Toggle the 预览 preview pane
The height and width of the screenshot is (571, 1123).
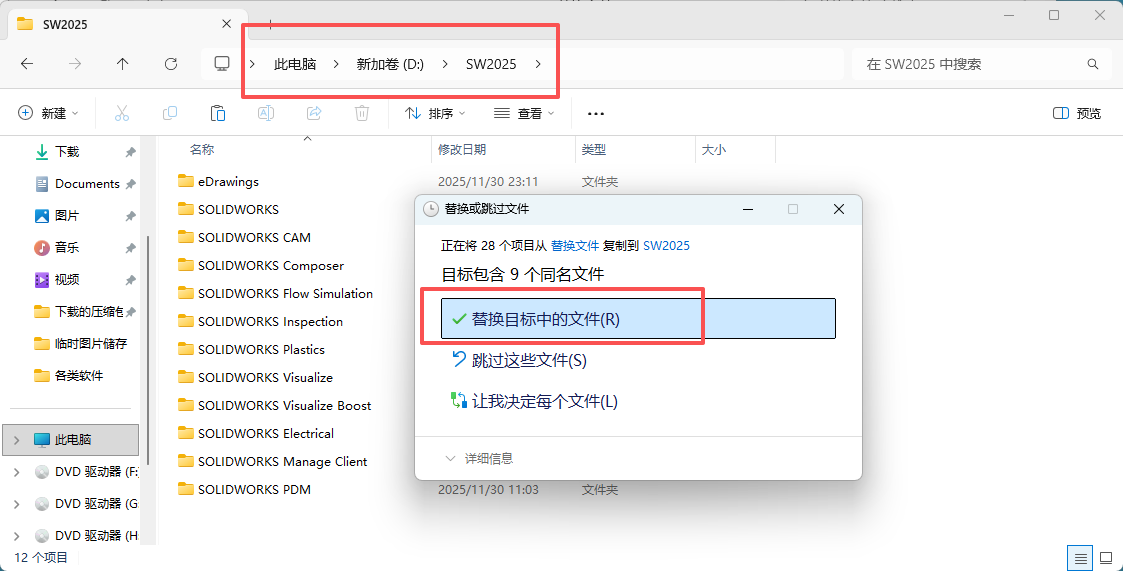pos(1077,113)
